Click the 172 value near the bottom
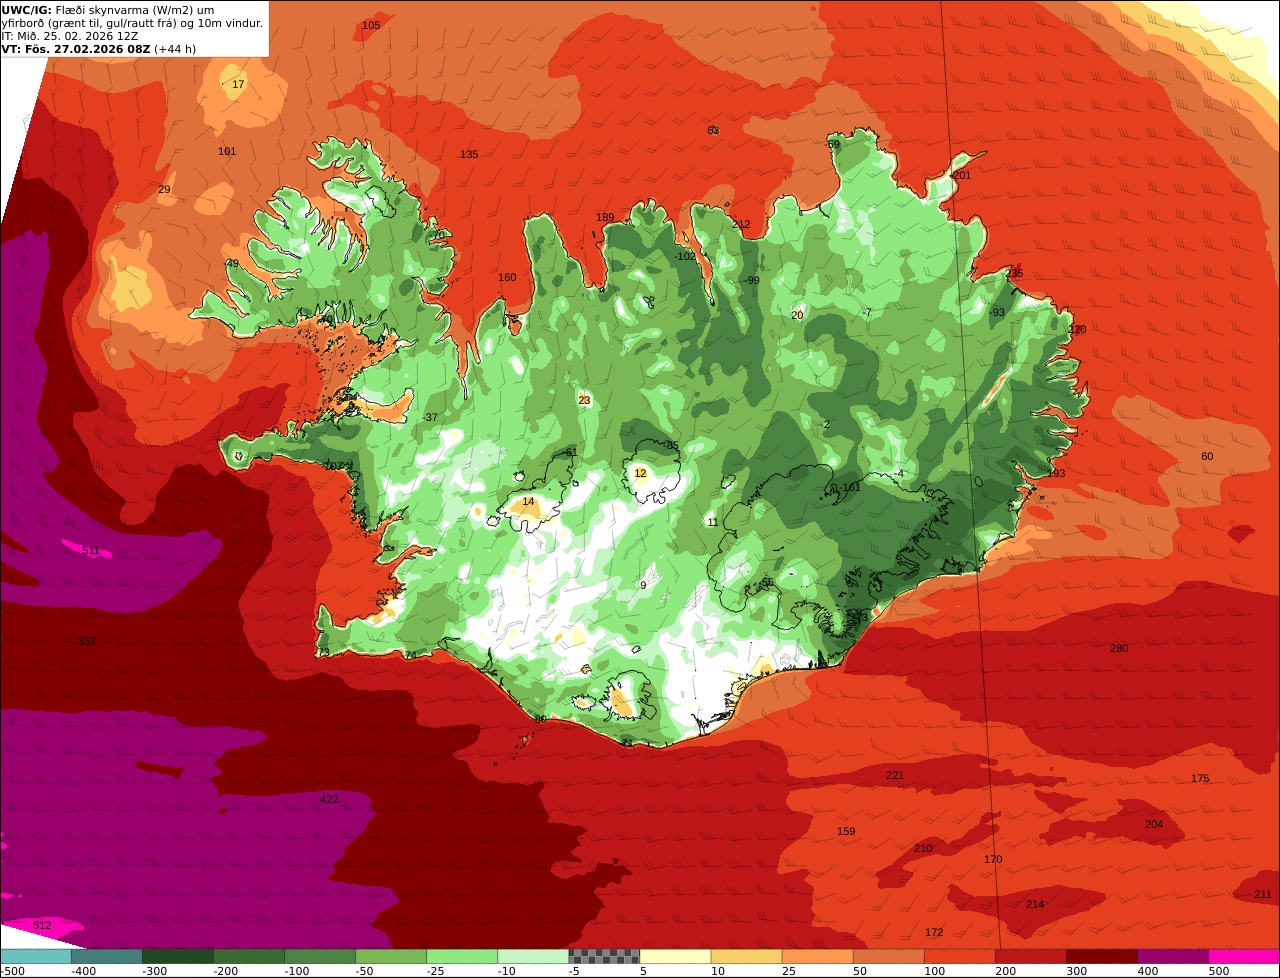This screenshot has height=978, width=1280. click(x=934, y=933)
